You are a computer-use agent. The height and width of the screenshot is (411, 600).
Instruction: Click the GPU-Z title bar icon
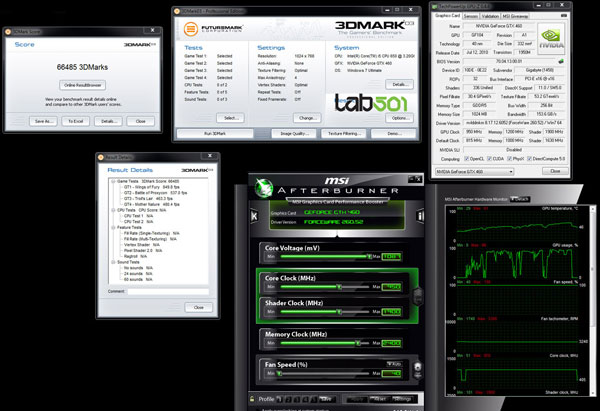(x=434, y=7)
